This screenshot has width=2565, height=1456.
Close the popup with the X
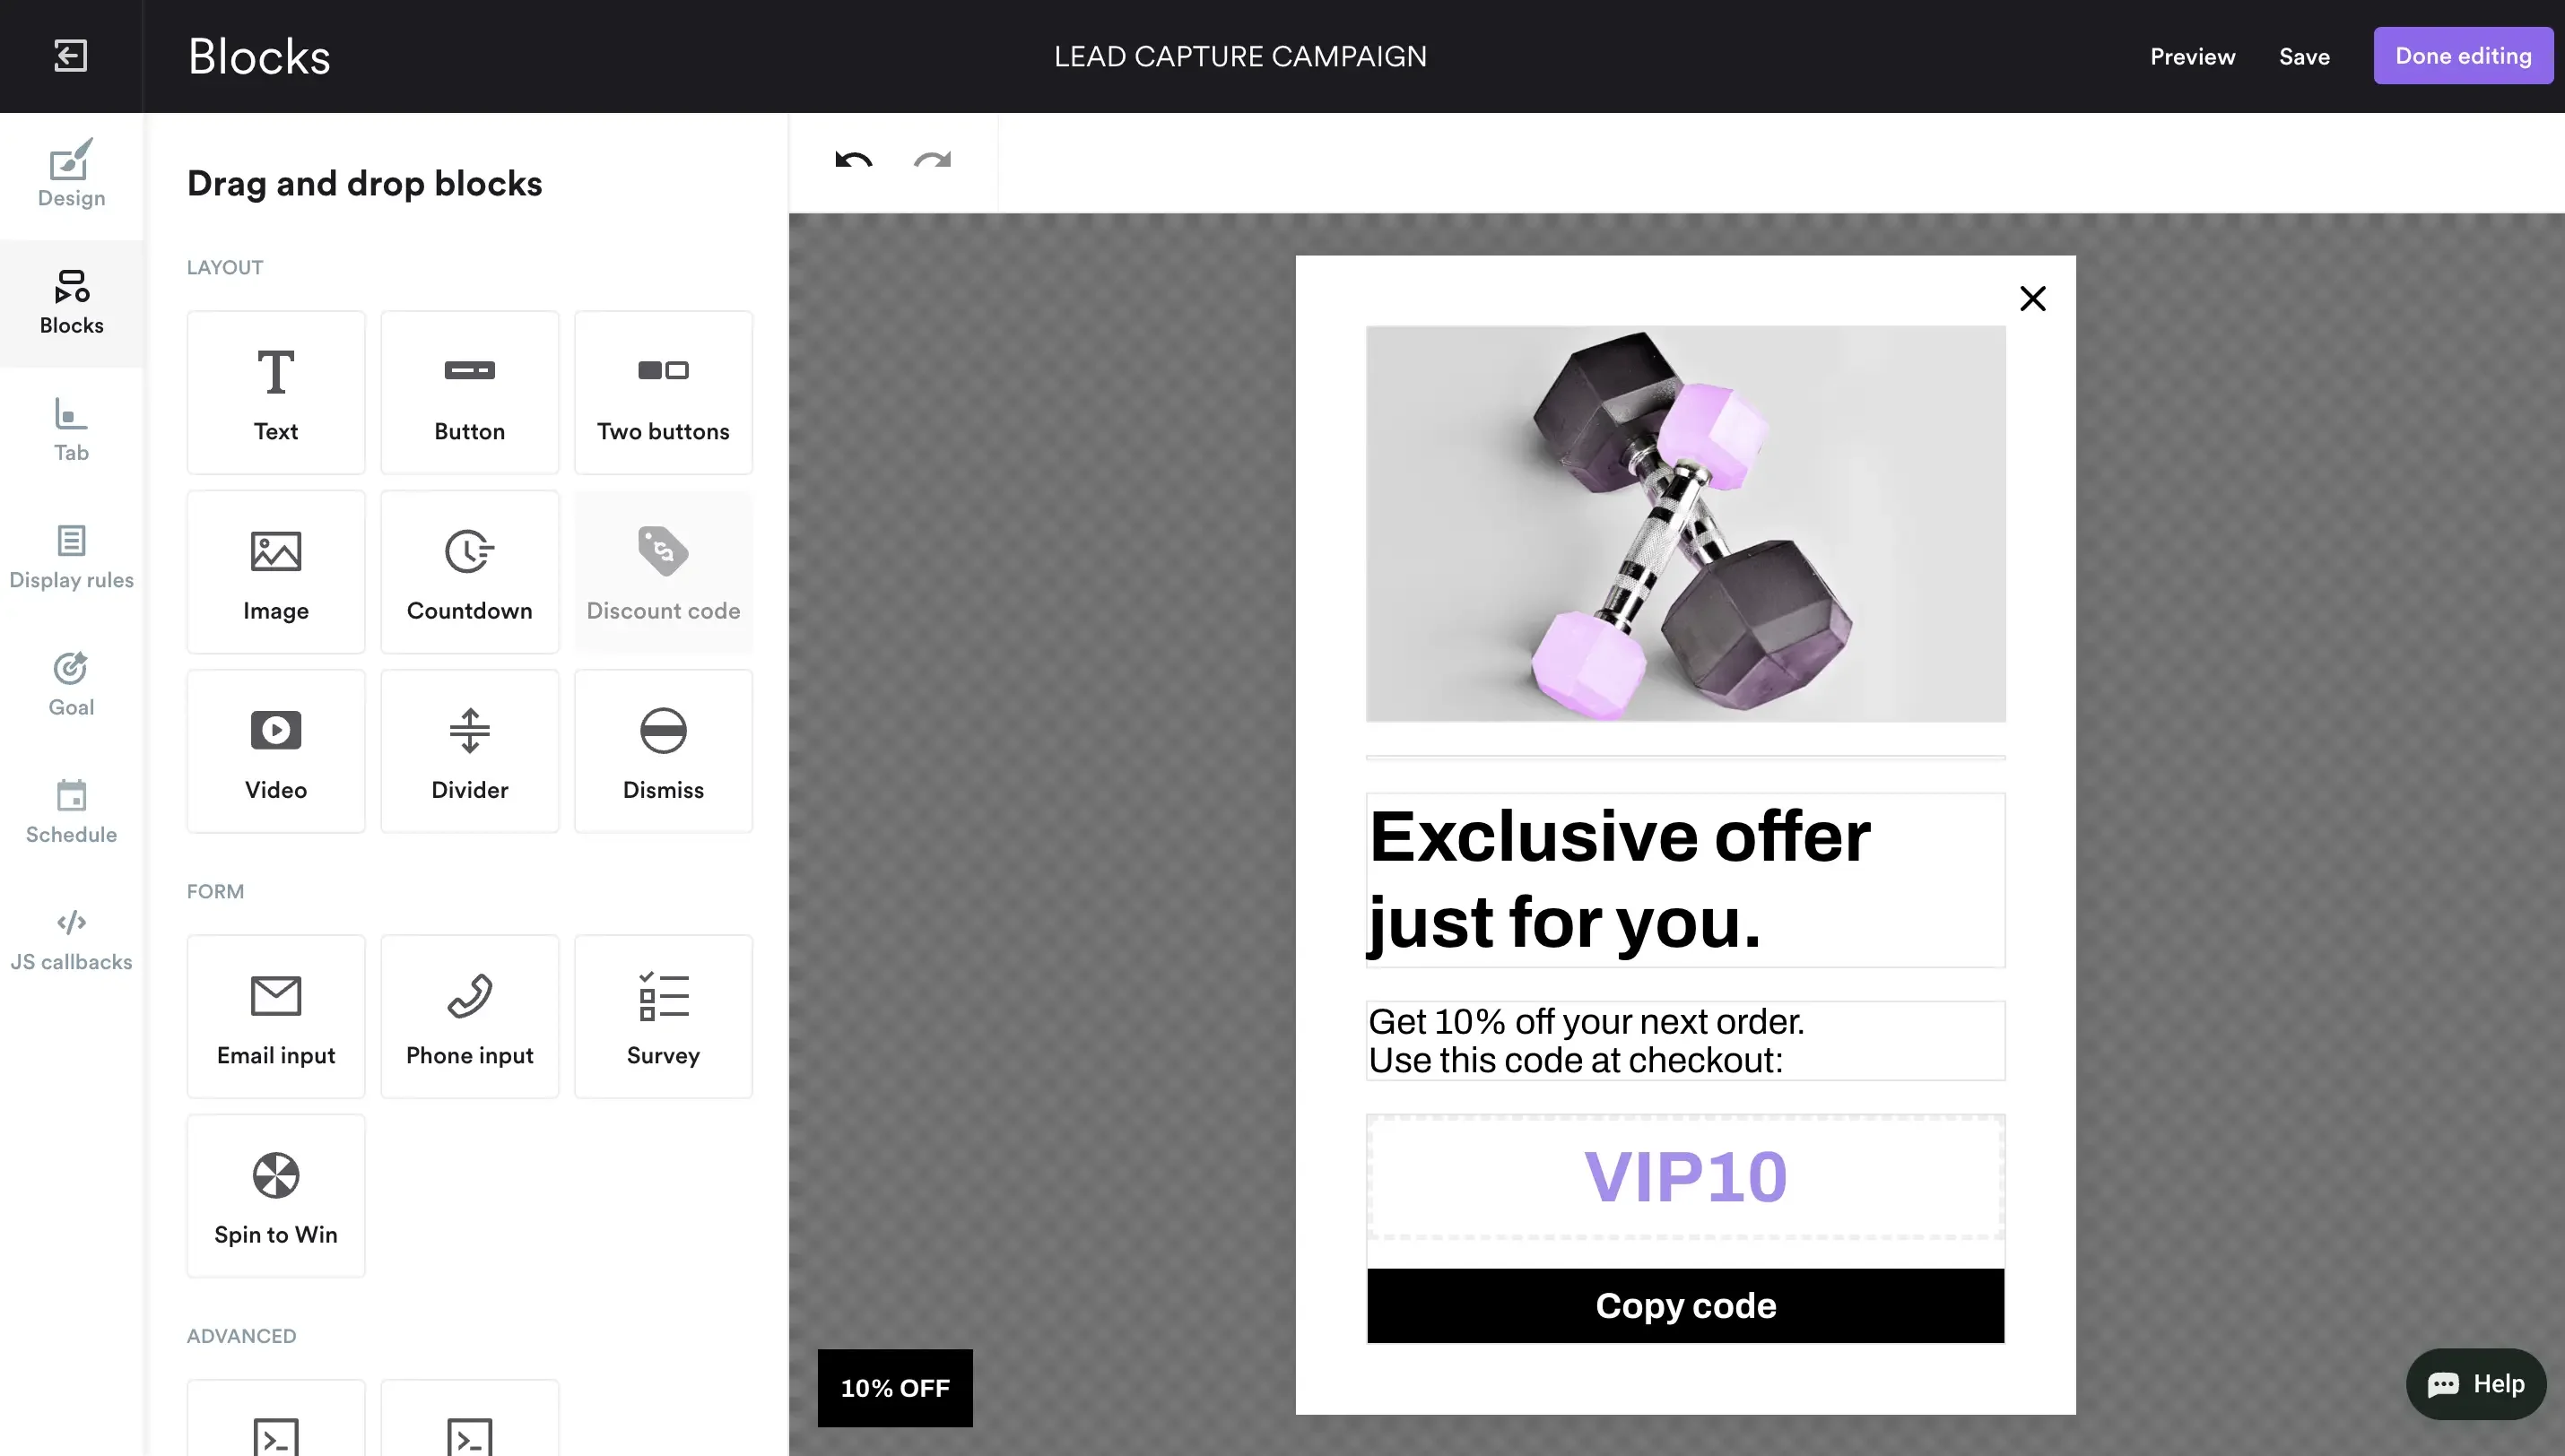click(2032, 299)
